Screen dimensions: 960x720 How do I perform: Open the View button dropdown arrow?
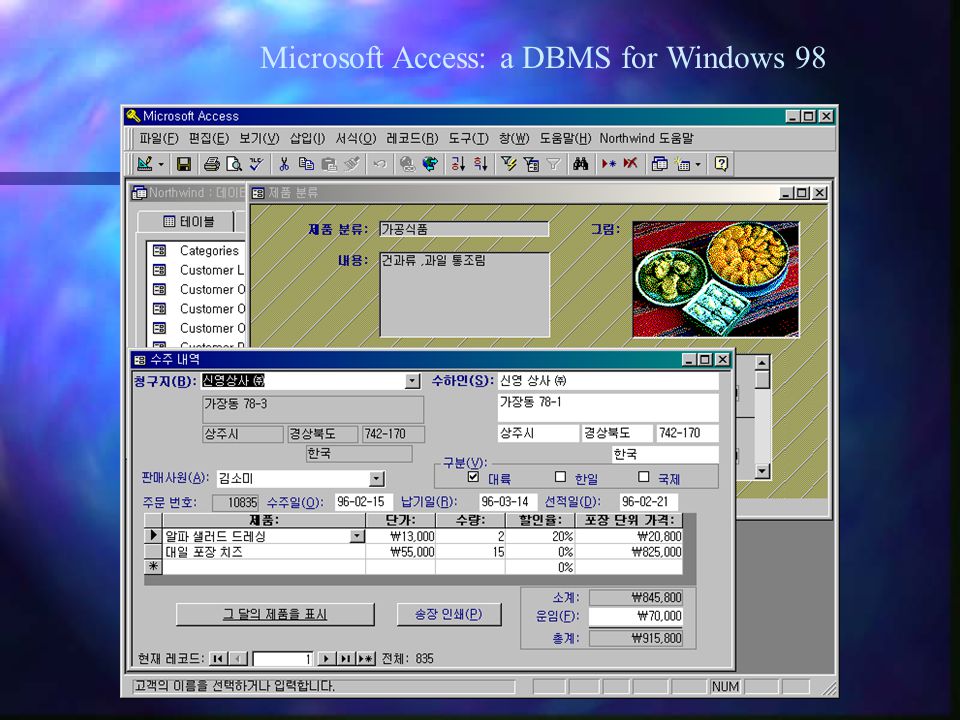click(161, 164)
